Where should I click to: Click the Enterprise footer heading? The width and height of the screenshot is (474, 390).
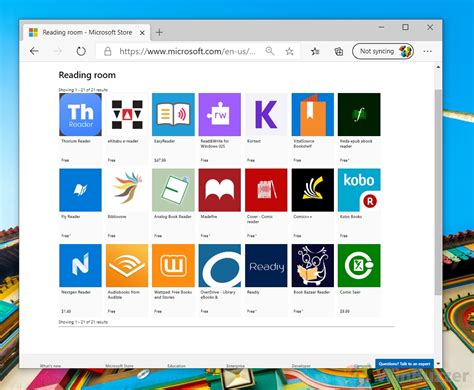(x=236, y=366)
